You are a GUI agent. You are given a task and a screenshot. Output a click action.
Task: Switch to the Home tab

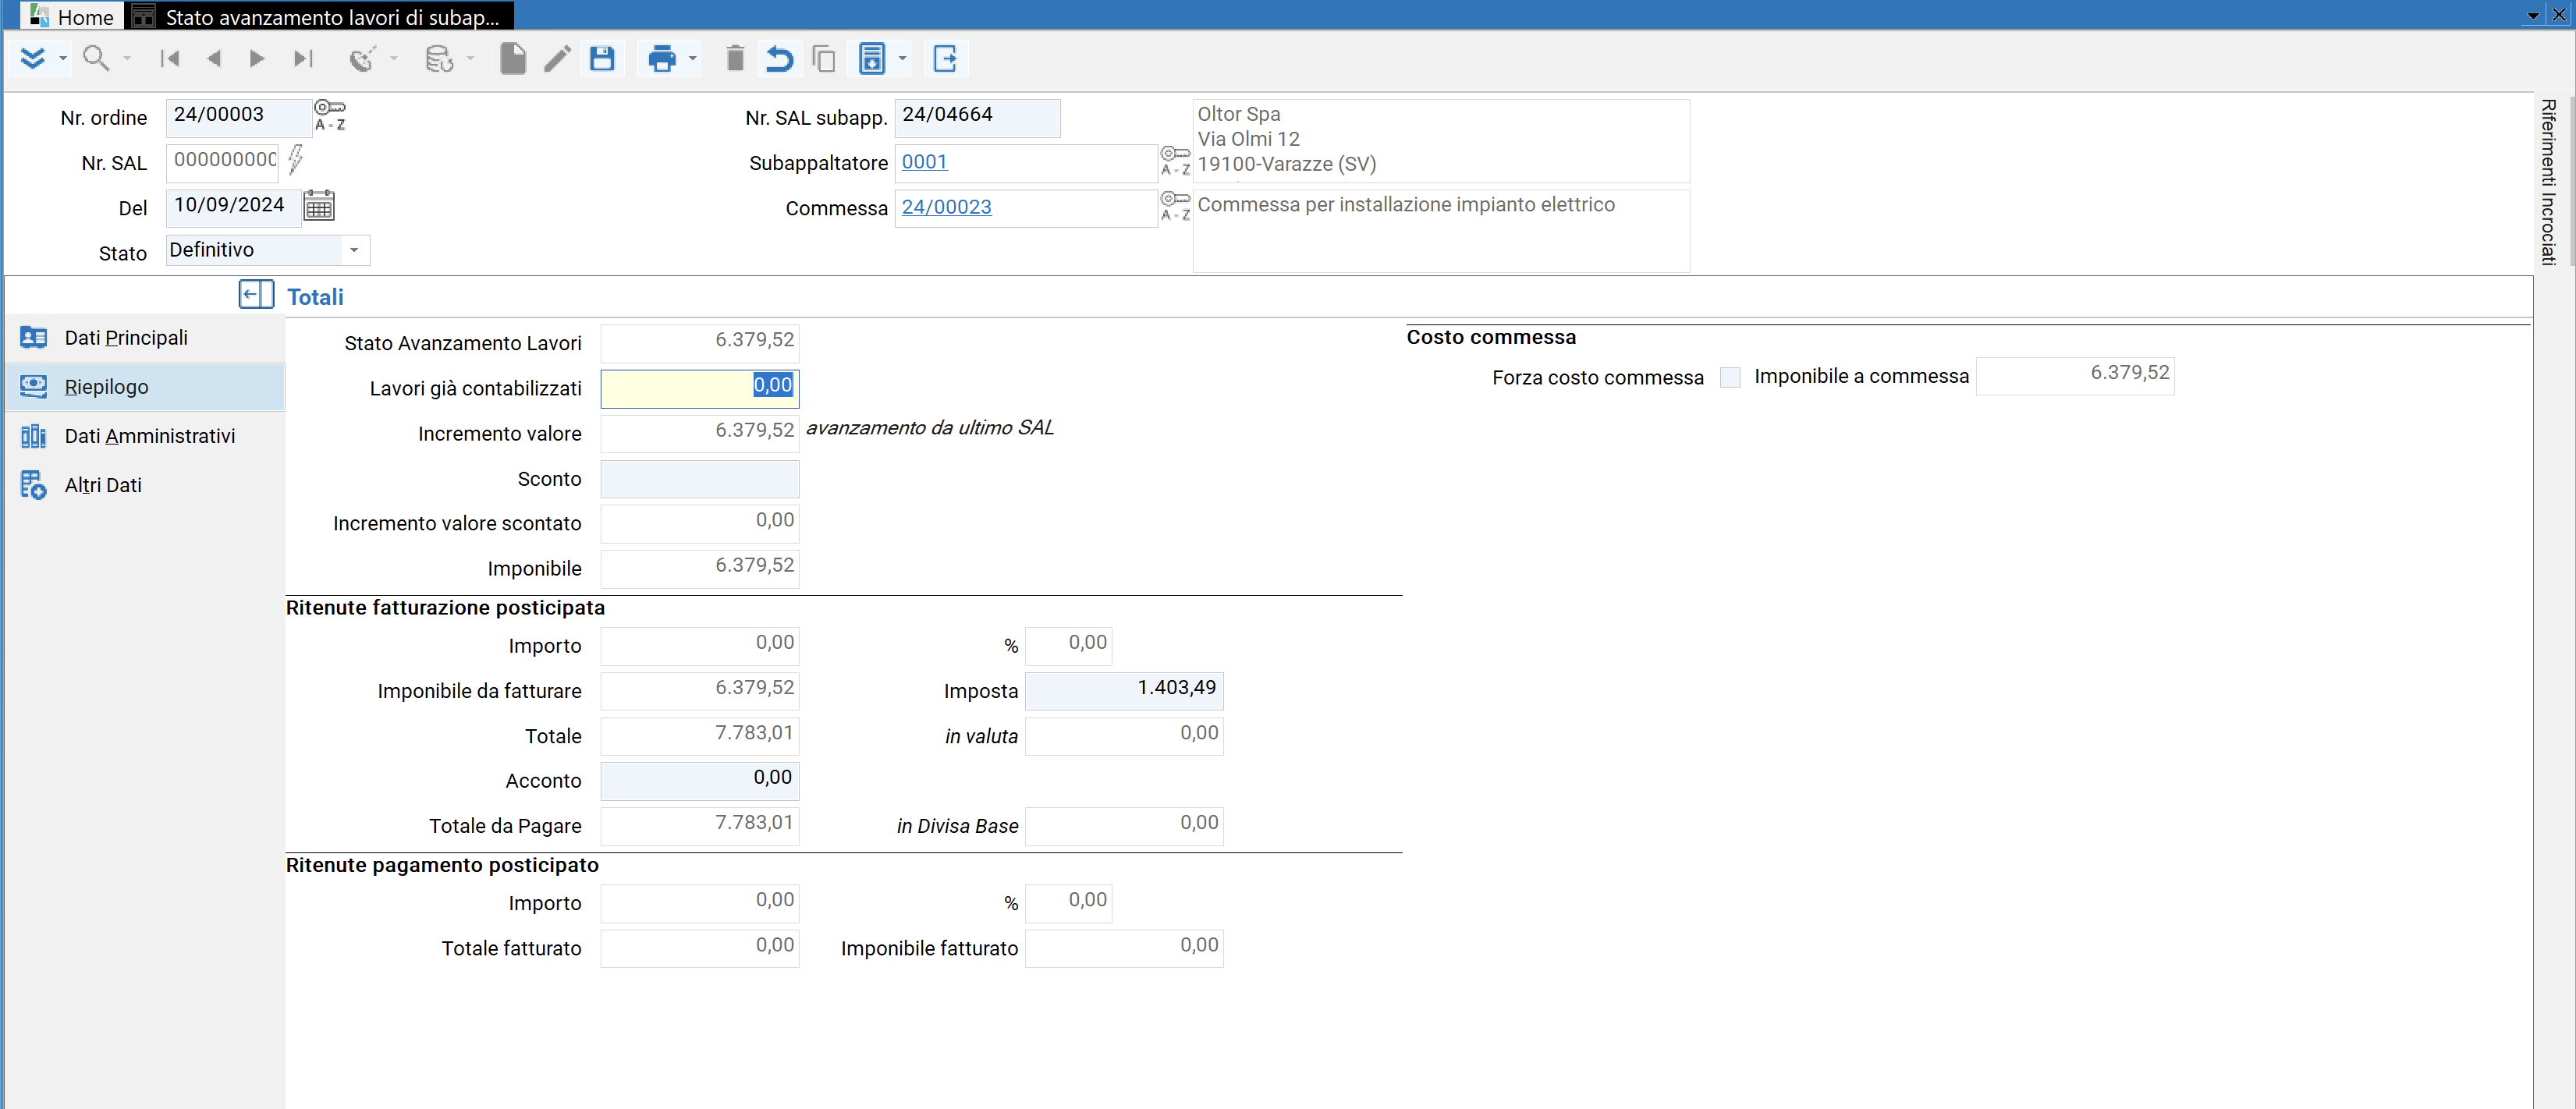72,16
